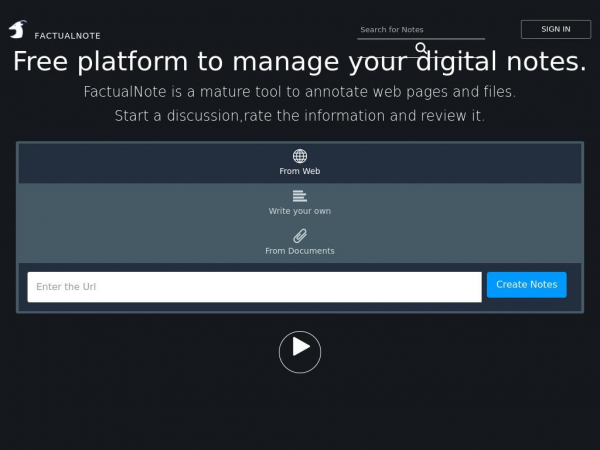Click the Create Notes button

click(x=527, y=285)
